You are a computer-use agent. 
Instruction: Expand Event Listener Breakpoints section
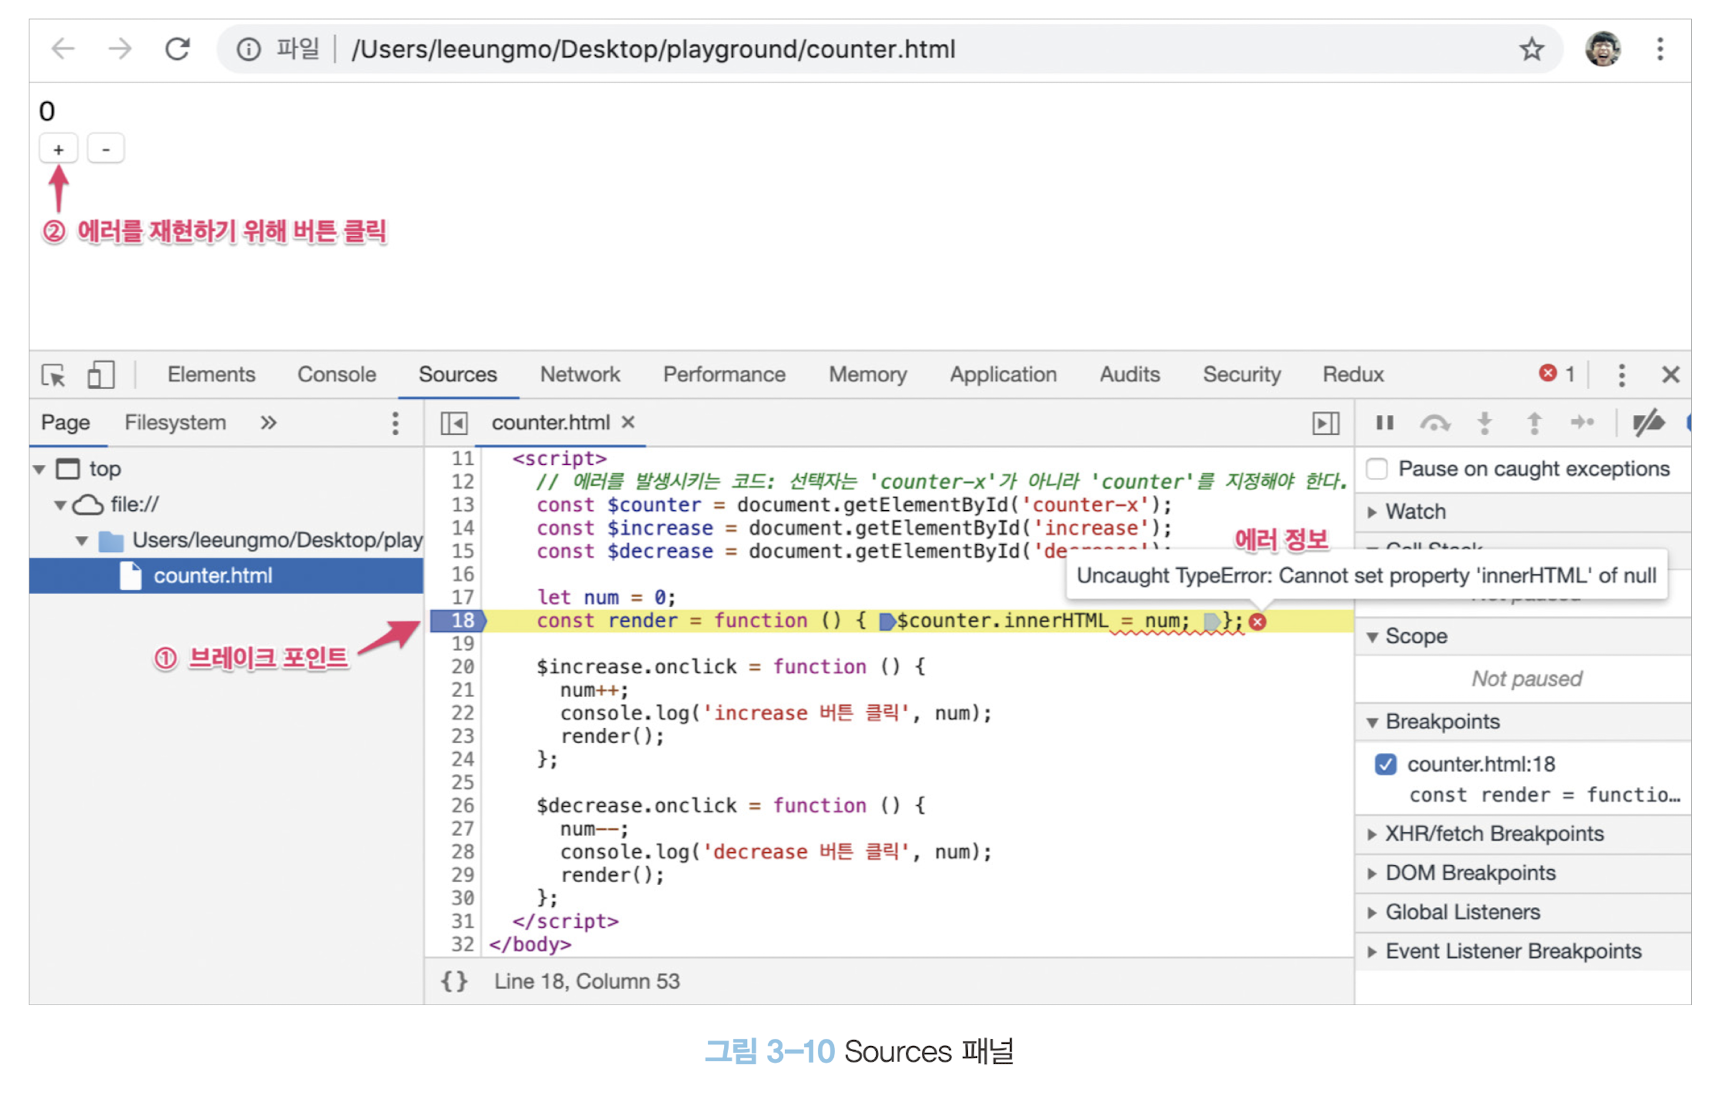tap(1372, 952)
